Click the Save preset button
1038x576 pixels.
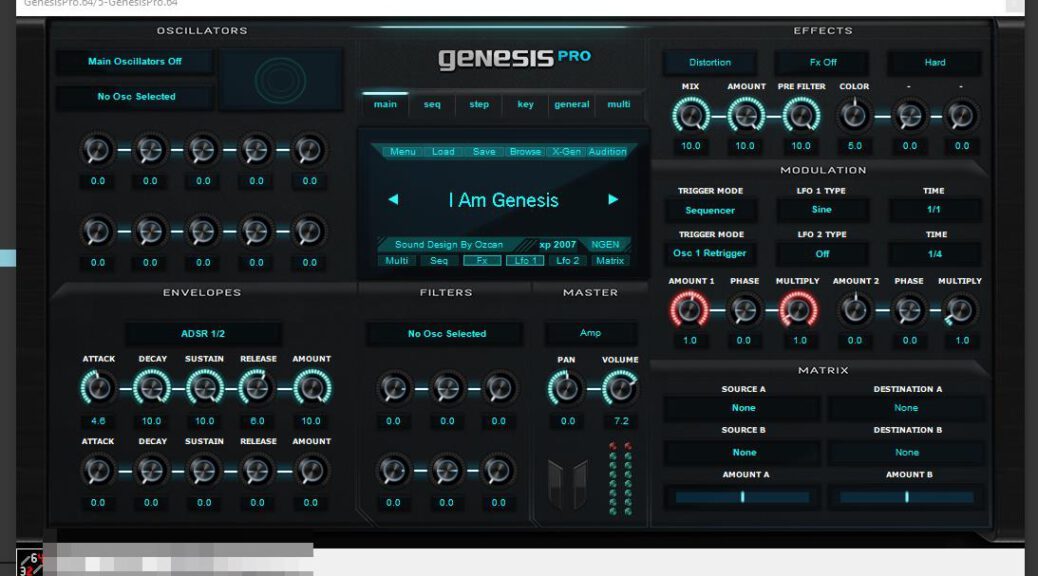point(484,152)
